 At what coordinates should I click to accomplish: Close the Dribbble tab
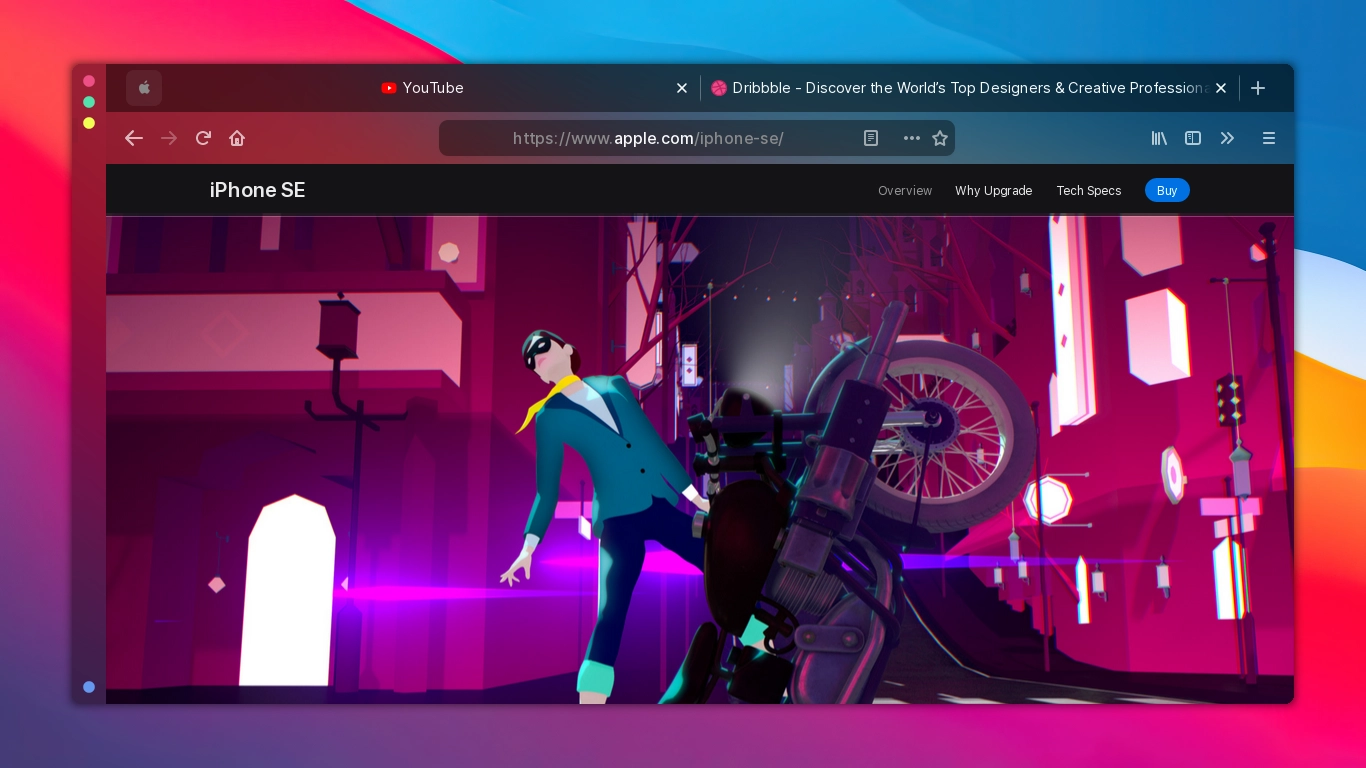click(1221, 88)
